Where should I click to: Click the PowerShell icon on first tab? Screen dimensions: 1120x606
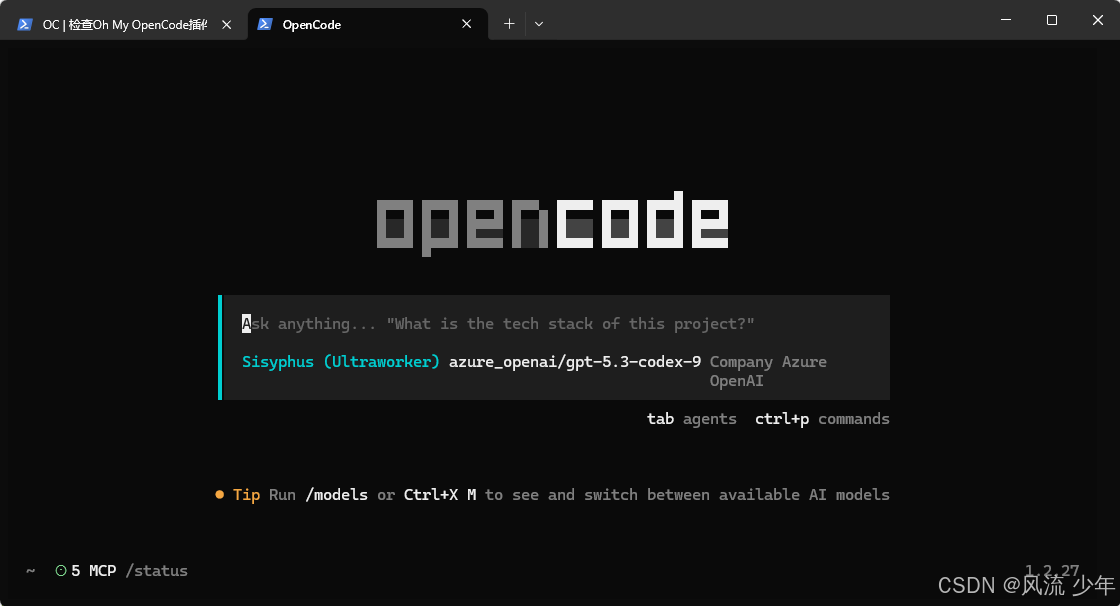click(x=25, y=24)
